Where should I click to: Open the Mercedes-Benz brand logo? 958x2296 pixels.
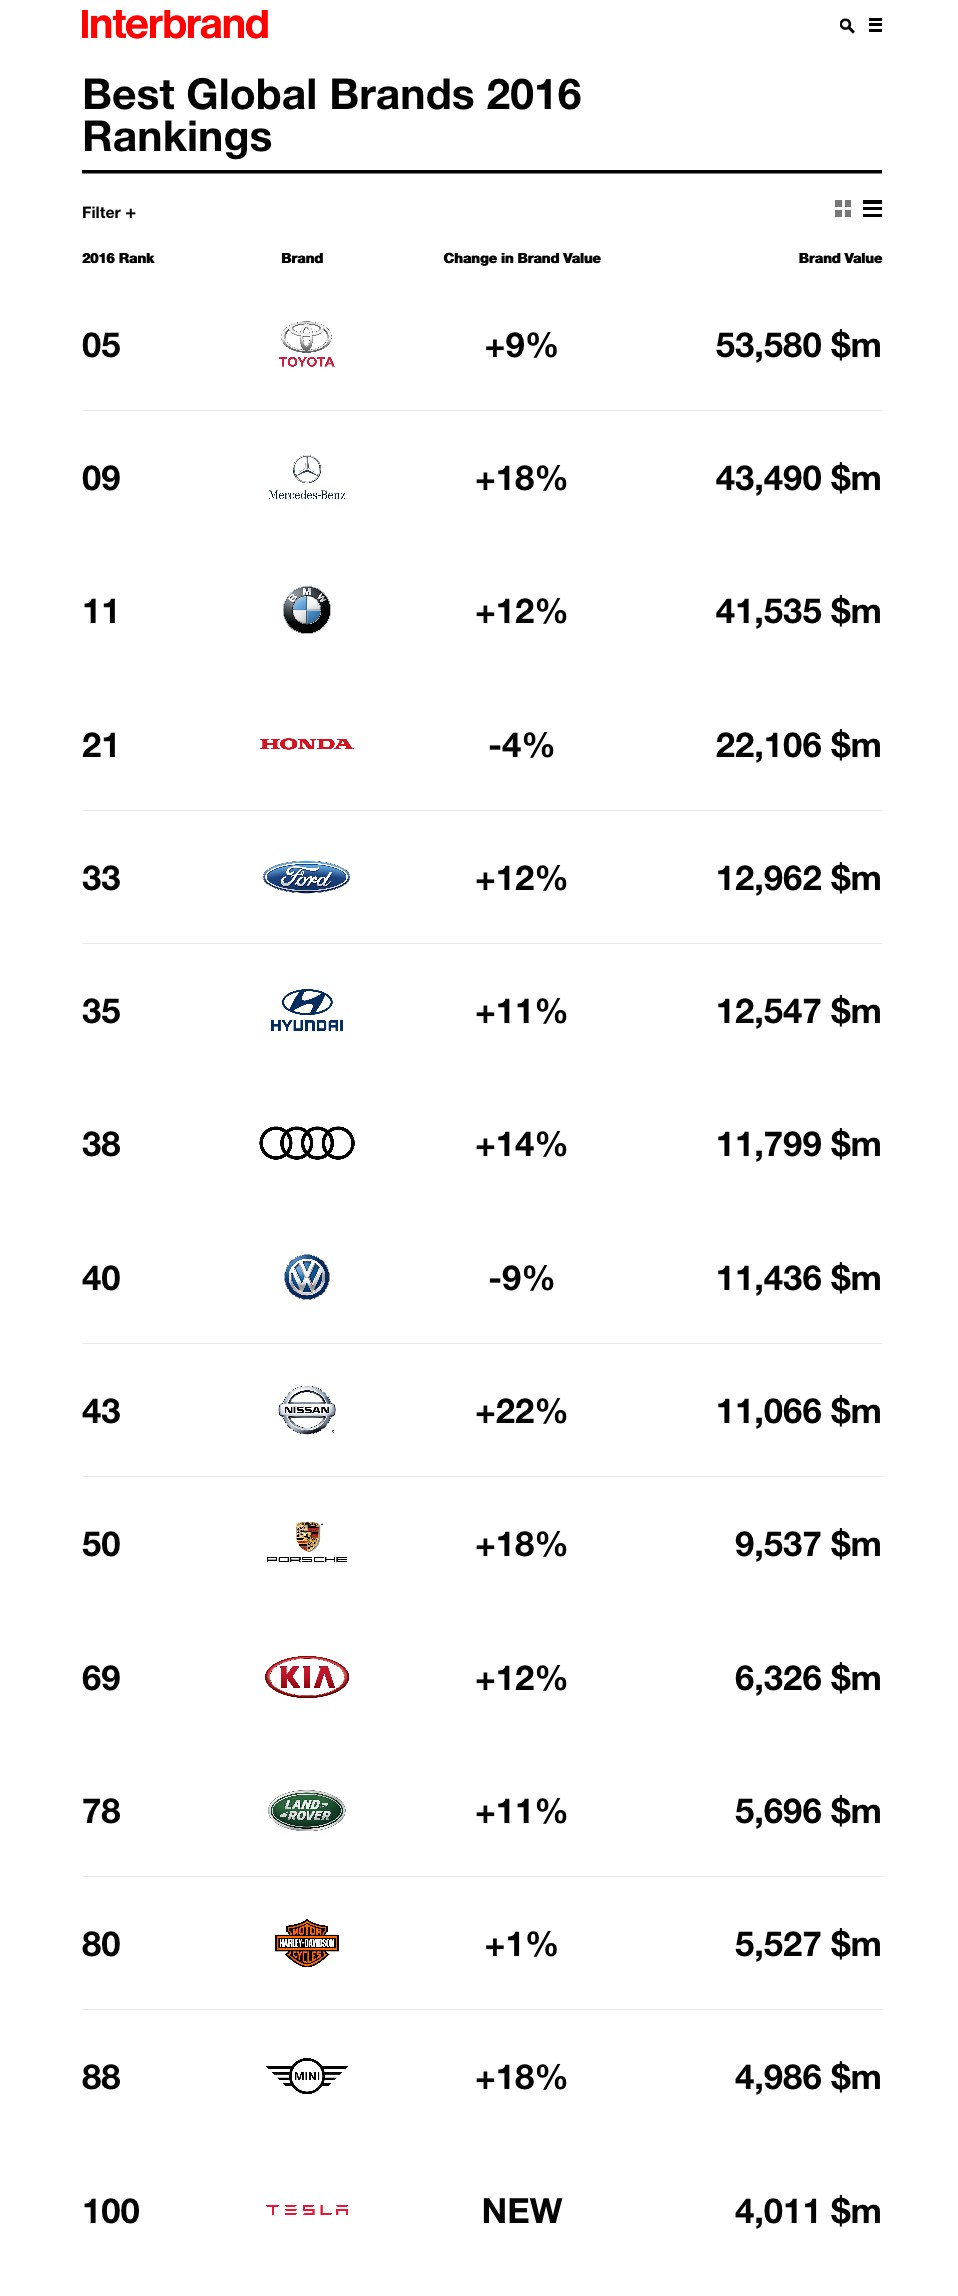coord(306,478)
